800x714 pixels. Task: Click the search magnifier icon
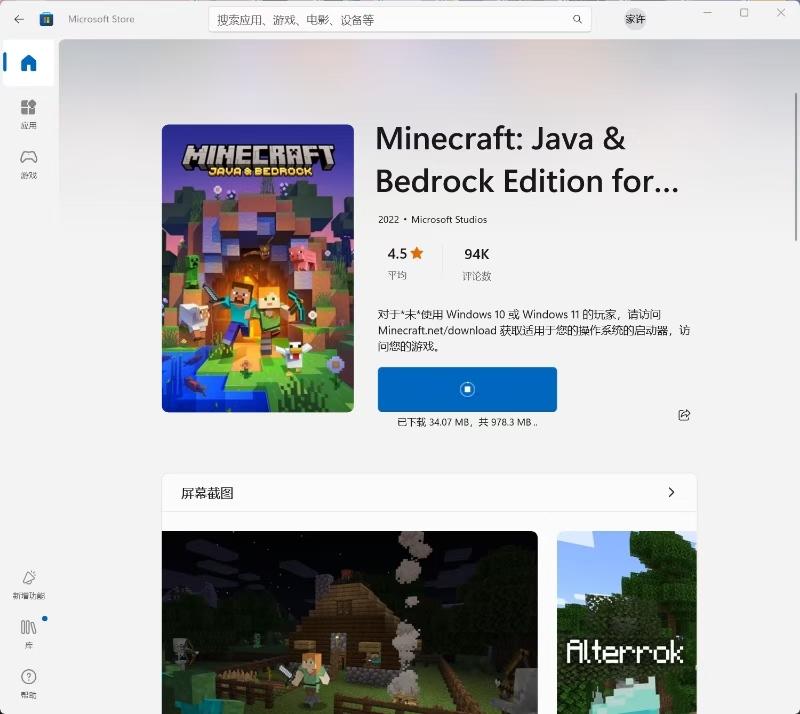tap(577, 19)
